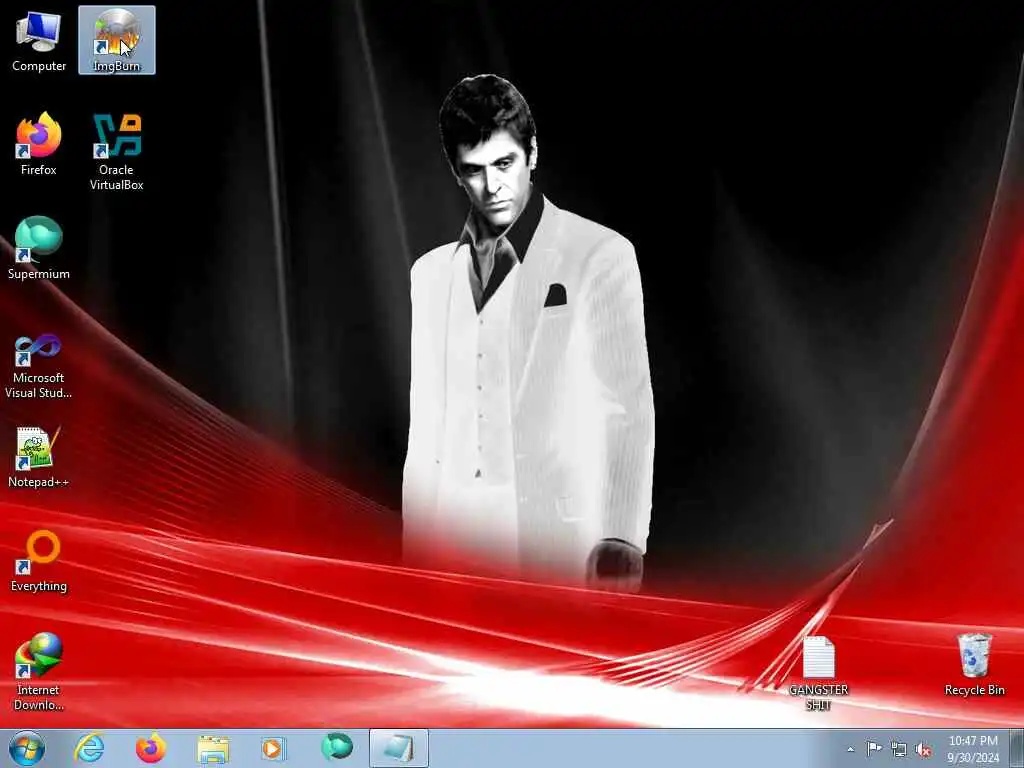Show hidden system tray icons
This screenshot has width=1024, height=768.
click(x=850, y=749)
